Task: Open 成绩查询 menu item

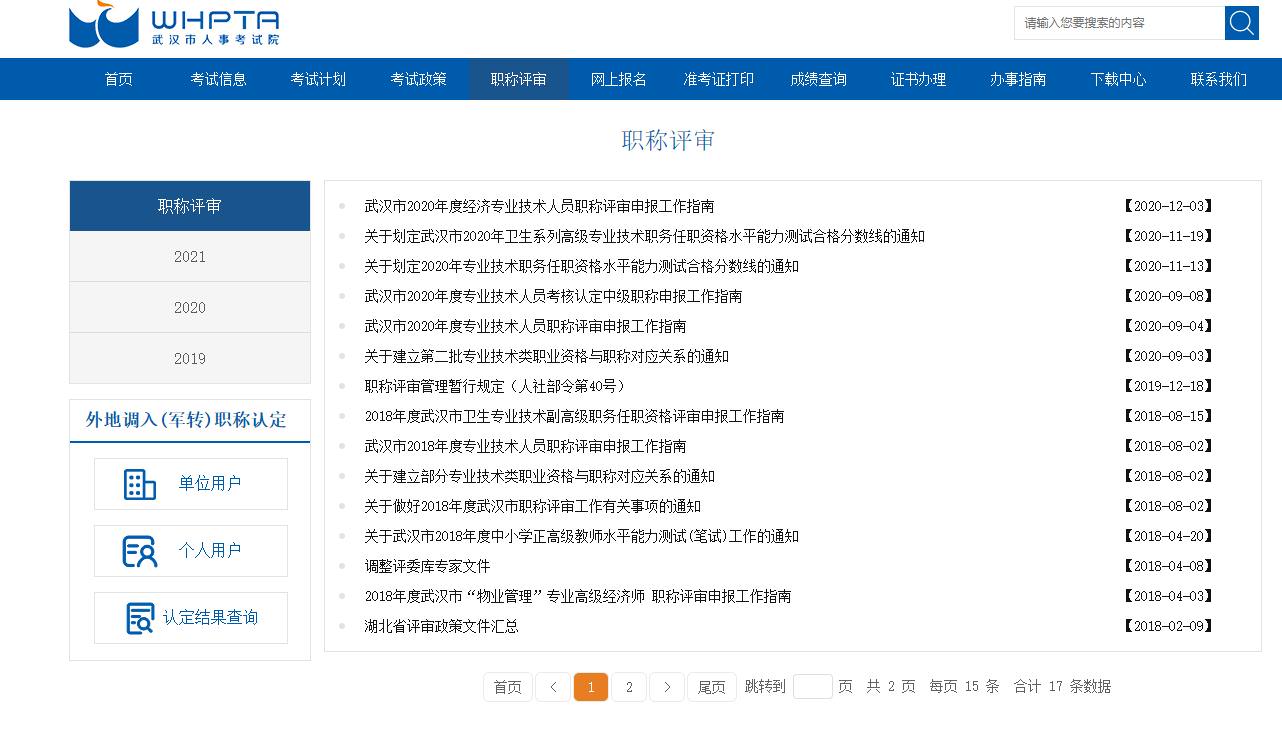Action: click(x=819, y=79)
